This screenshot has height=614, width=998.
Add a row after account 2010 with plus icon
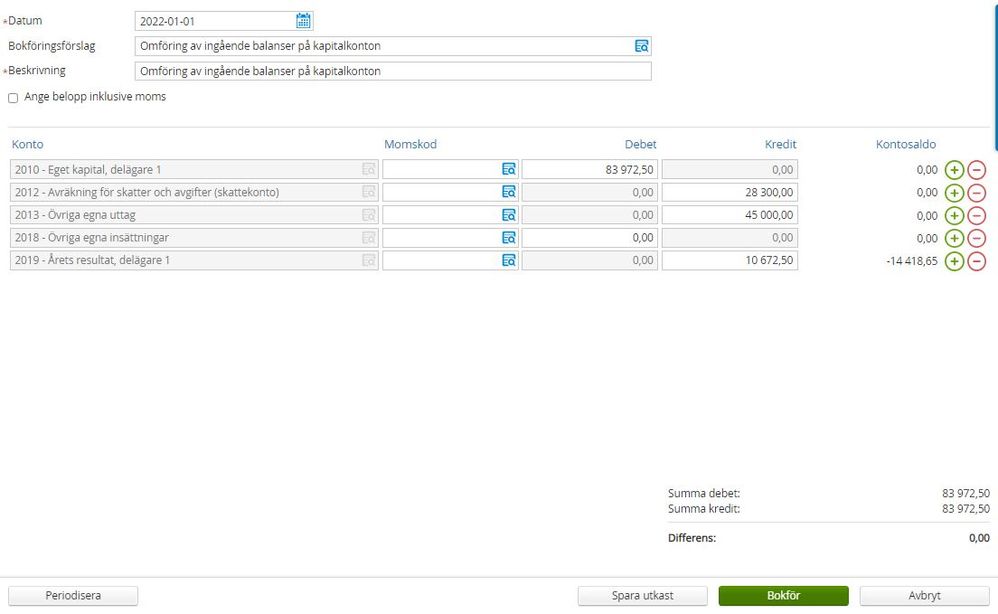tap(954, 170)
